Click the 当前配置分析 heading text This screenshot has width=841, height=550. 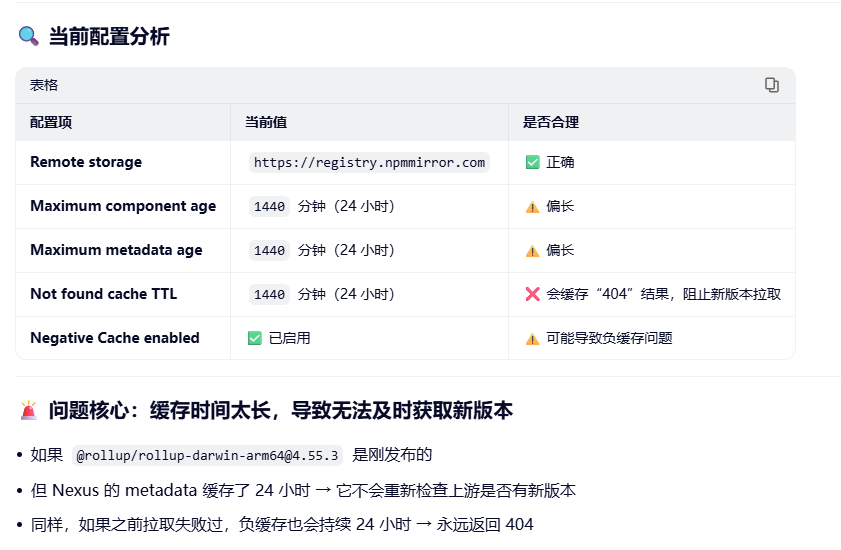[x=109, y=37]
